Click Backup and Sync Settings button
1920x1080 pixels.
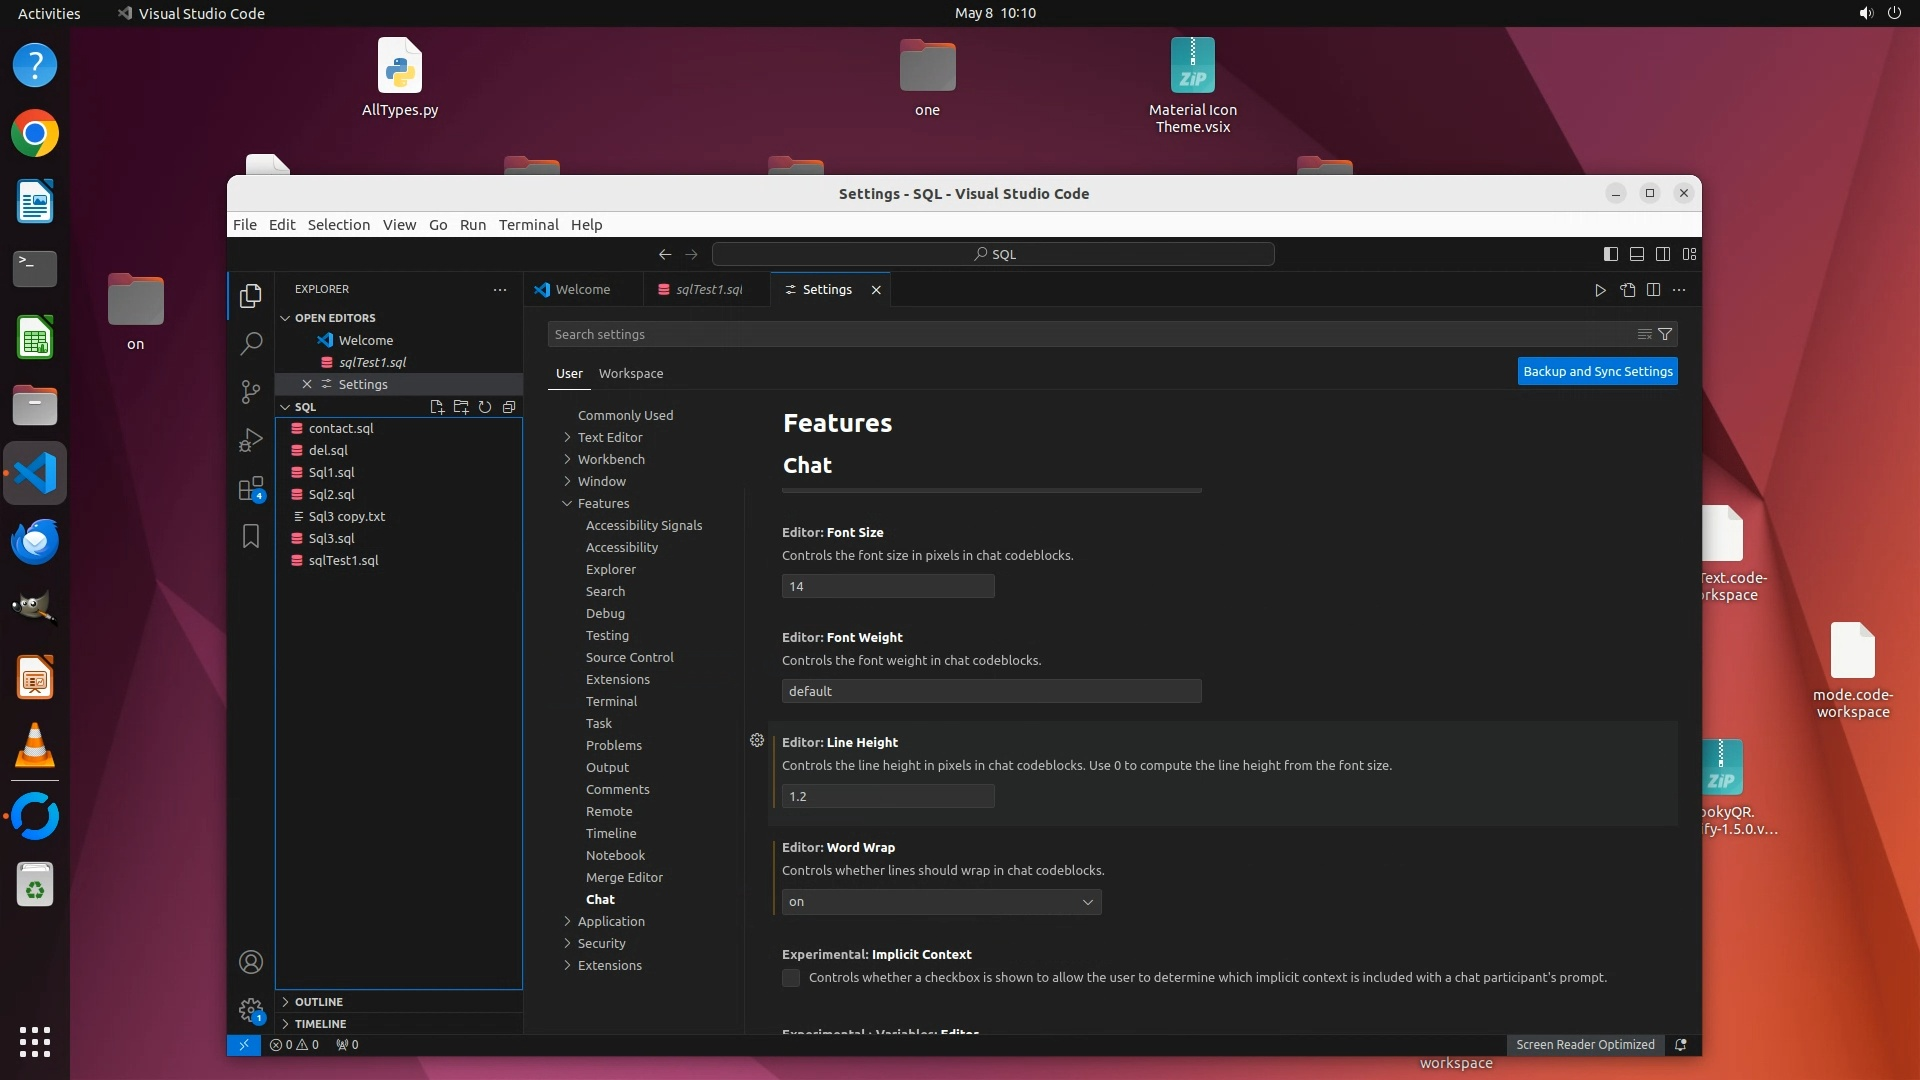pos(1597,371)
